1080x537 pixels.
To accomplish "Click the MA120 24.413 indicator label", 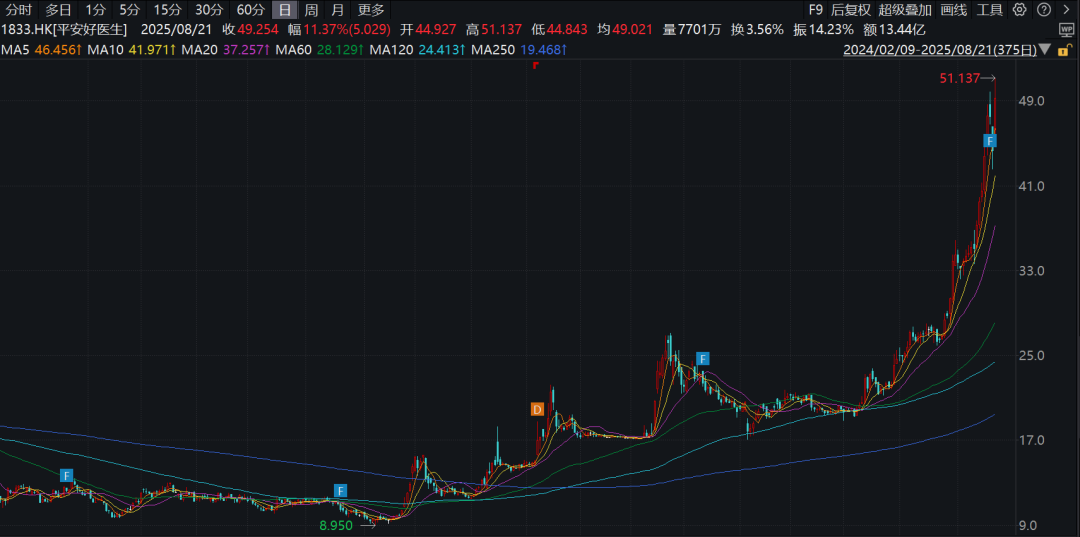I will pyautogui.click(x=419, y=50).
